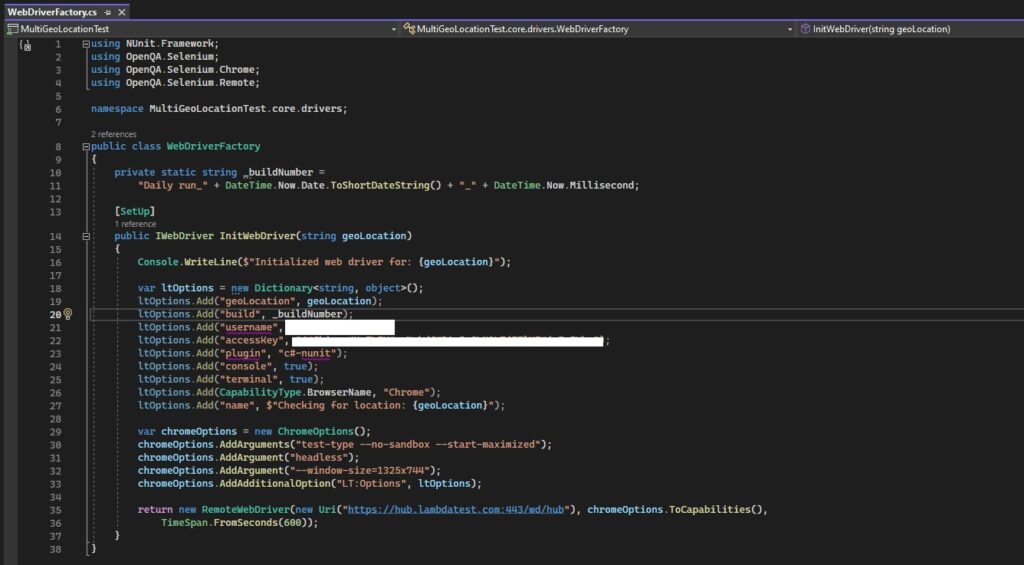Click the method cube icon beside InitWebDriver

click(x=805, y=29)
